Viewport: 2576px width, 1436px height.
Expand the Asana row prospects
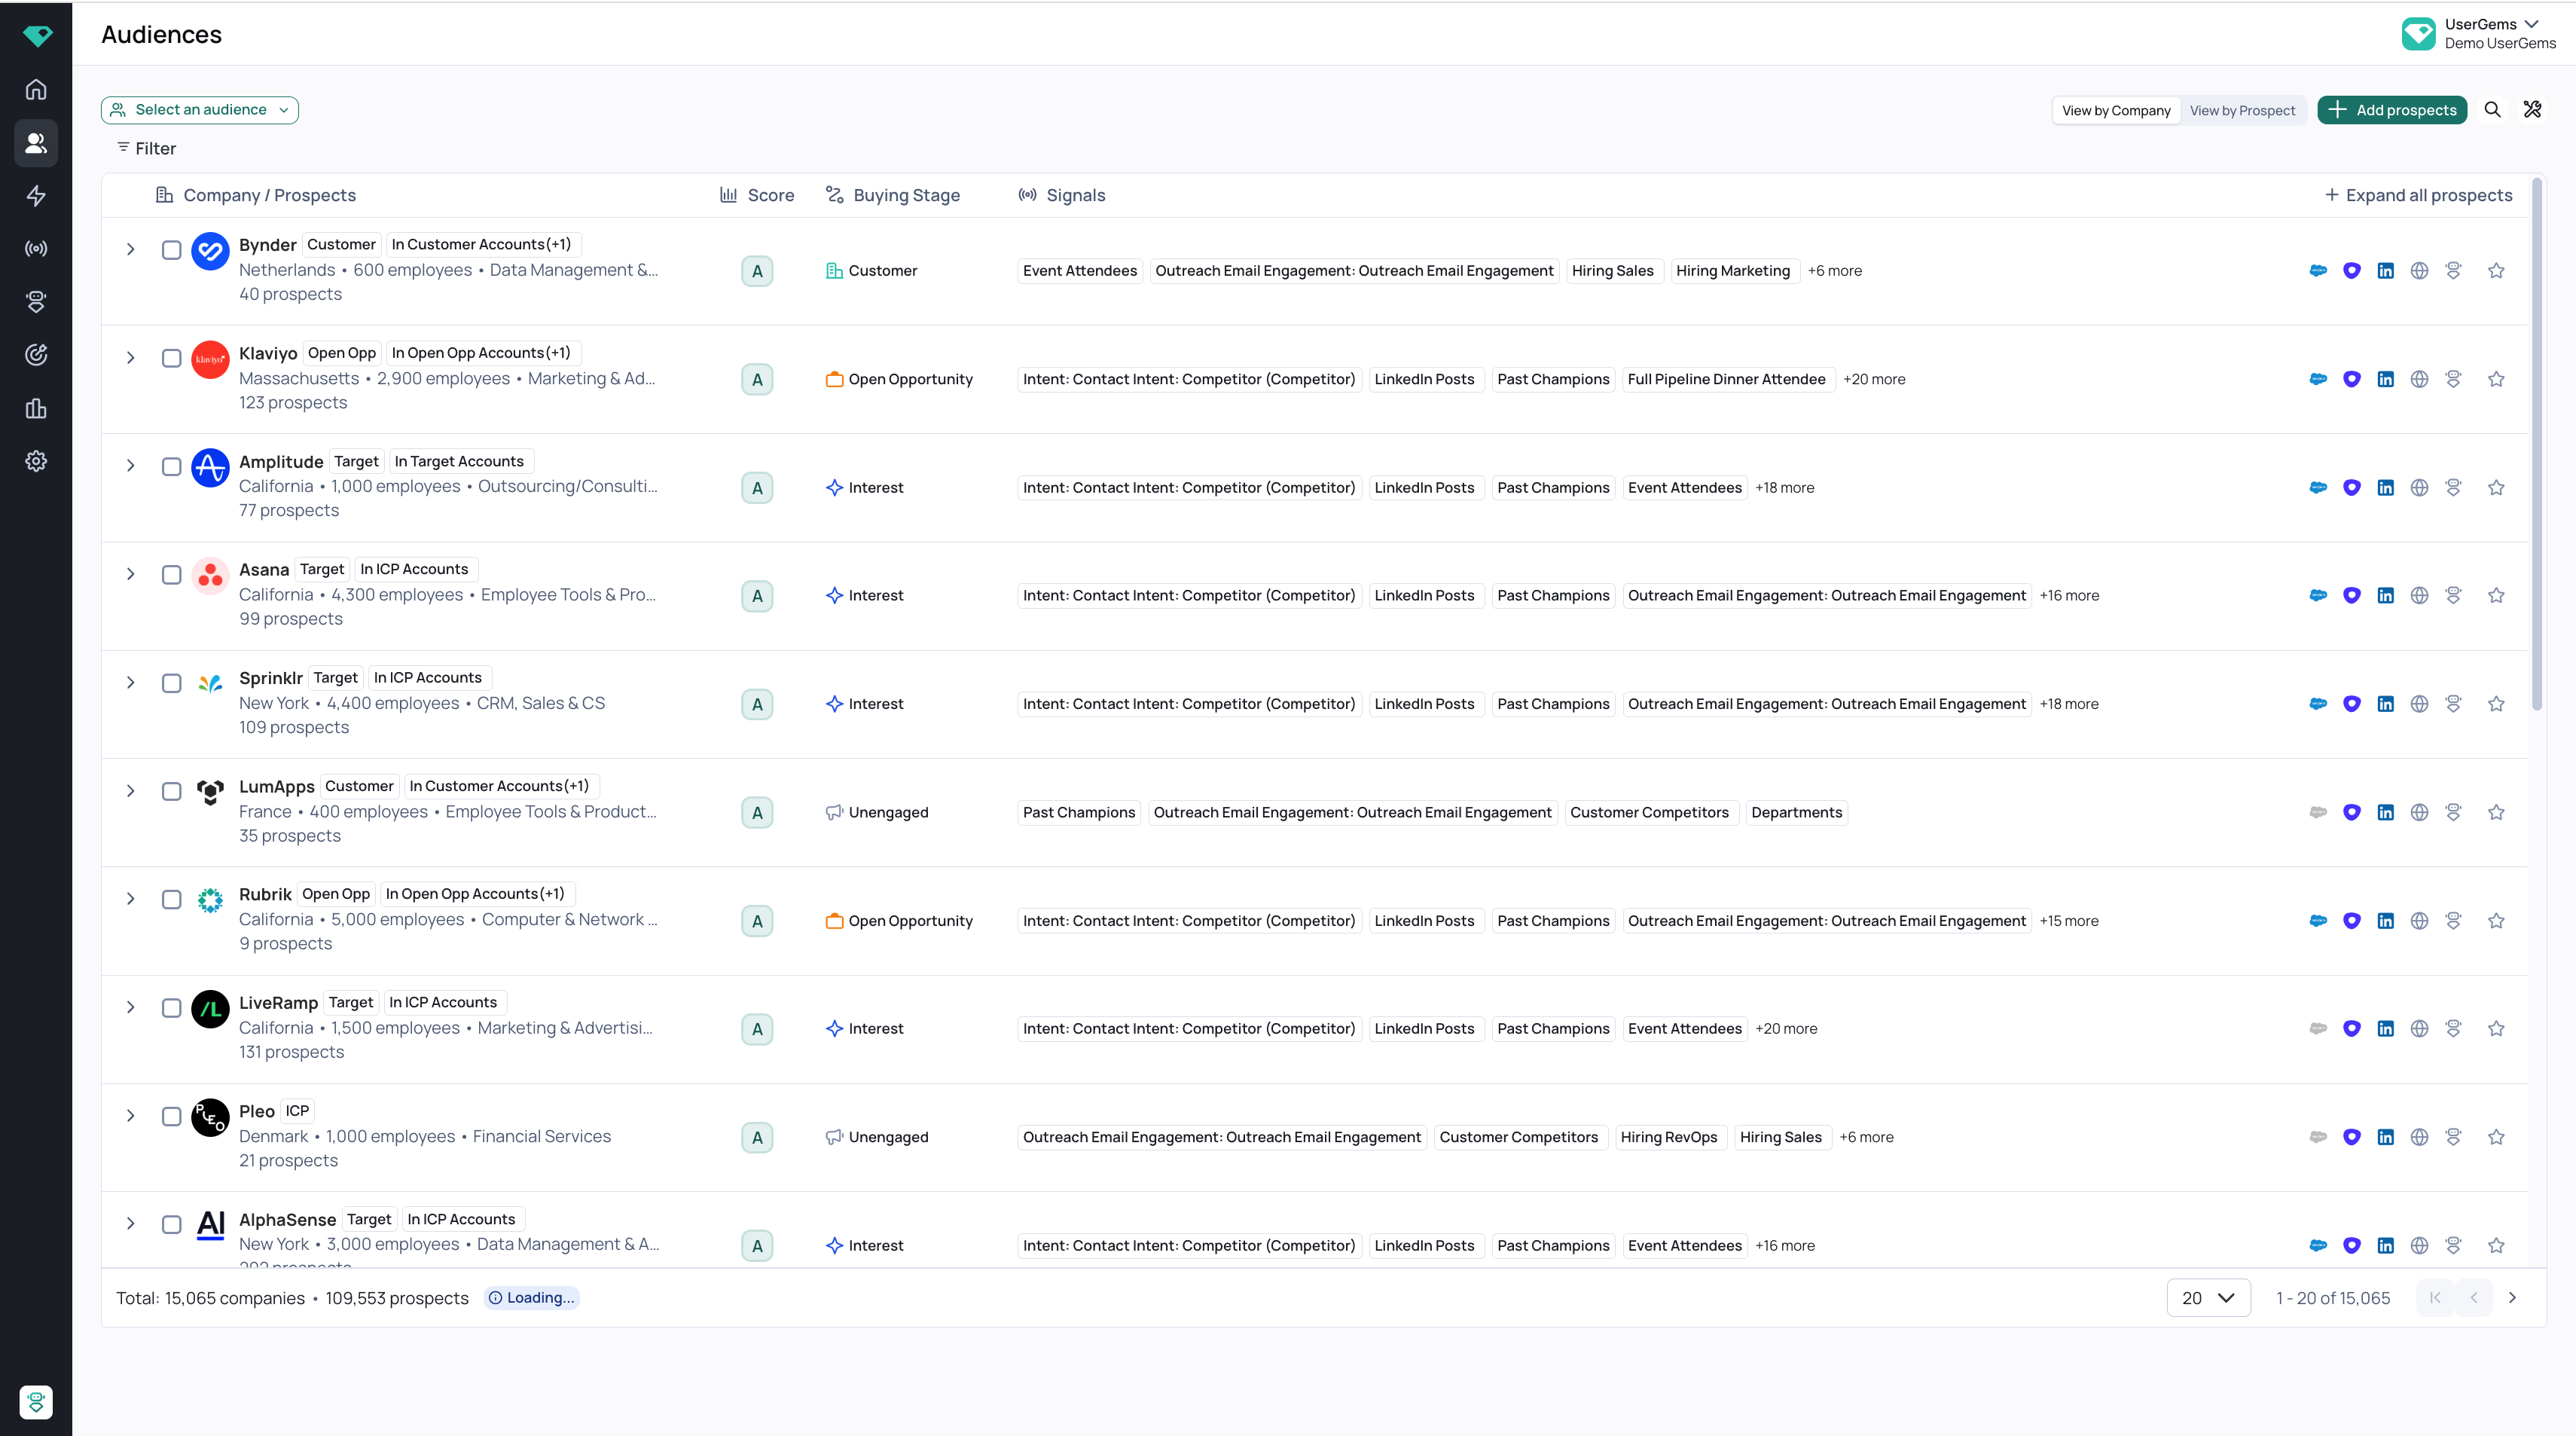click(x=131, y=574)
